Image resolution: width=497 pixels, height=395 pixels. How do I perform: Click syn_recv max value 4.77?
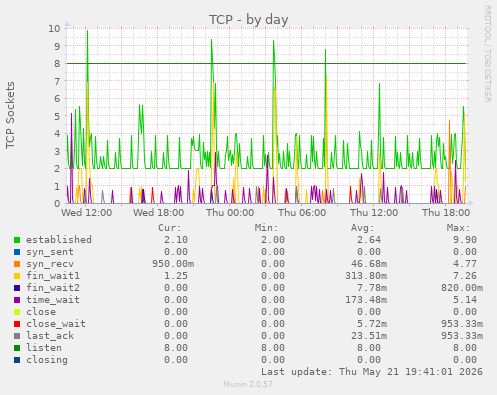click(x=465, y=264)
